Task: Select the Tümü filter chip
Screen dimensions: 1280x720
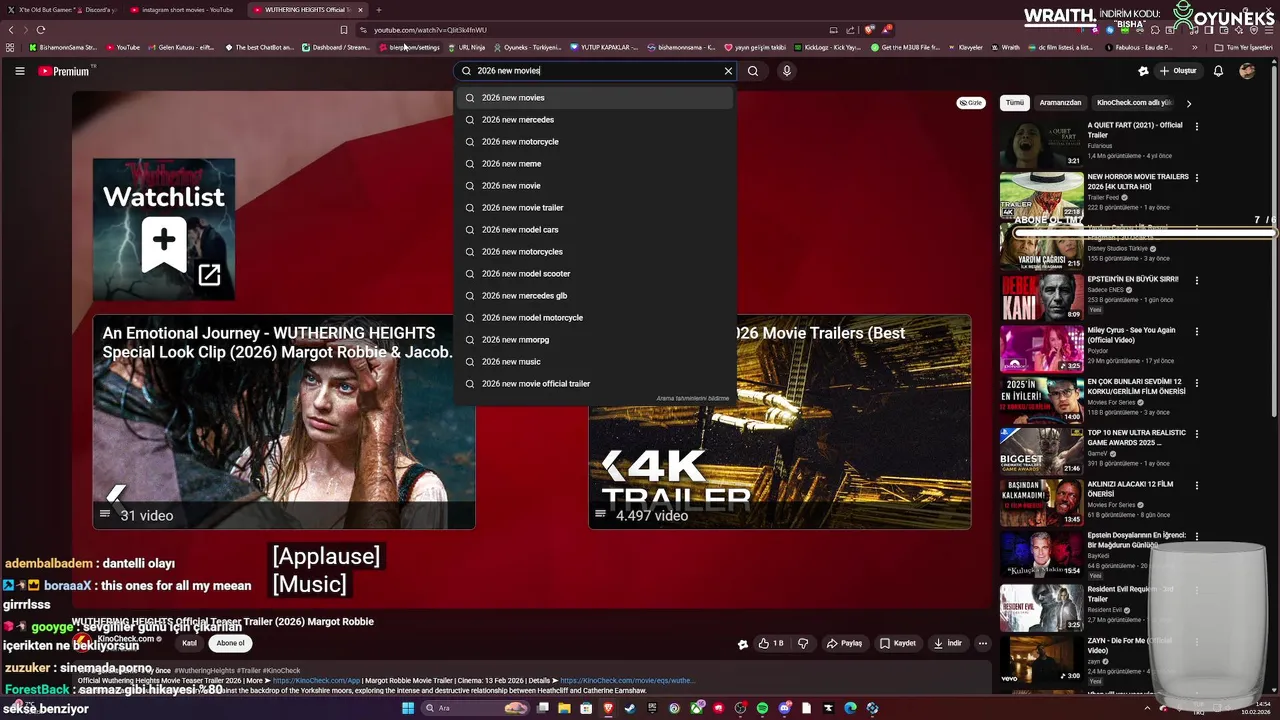Action: click(1015, 103)
